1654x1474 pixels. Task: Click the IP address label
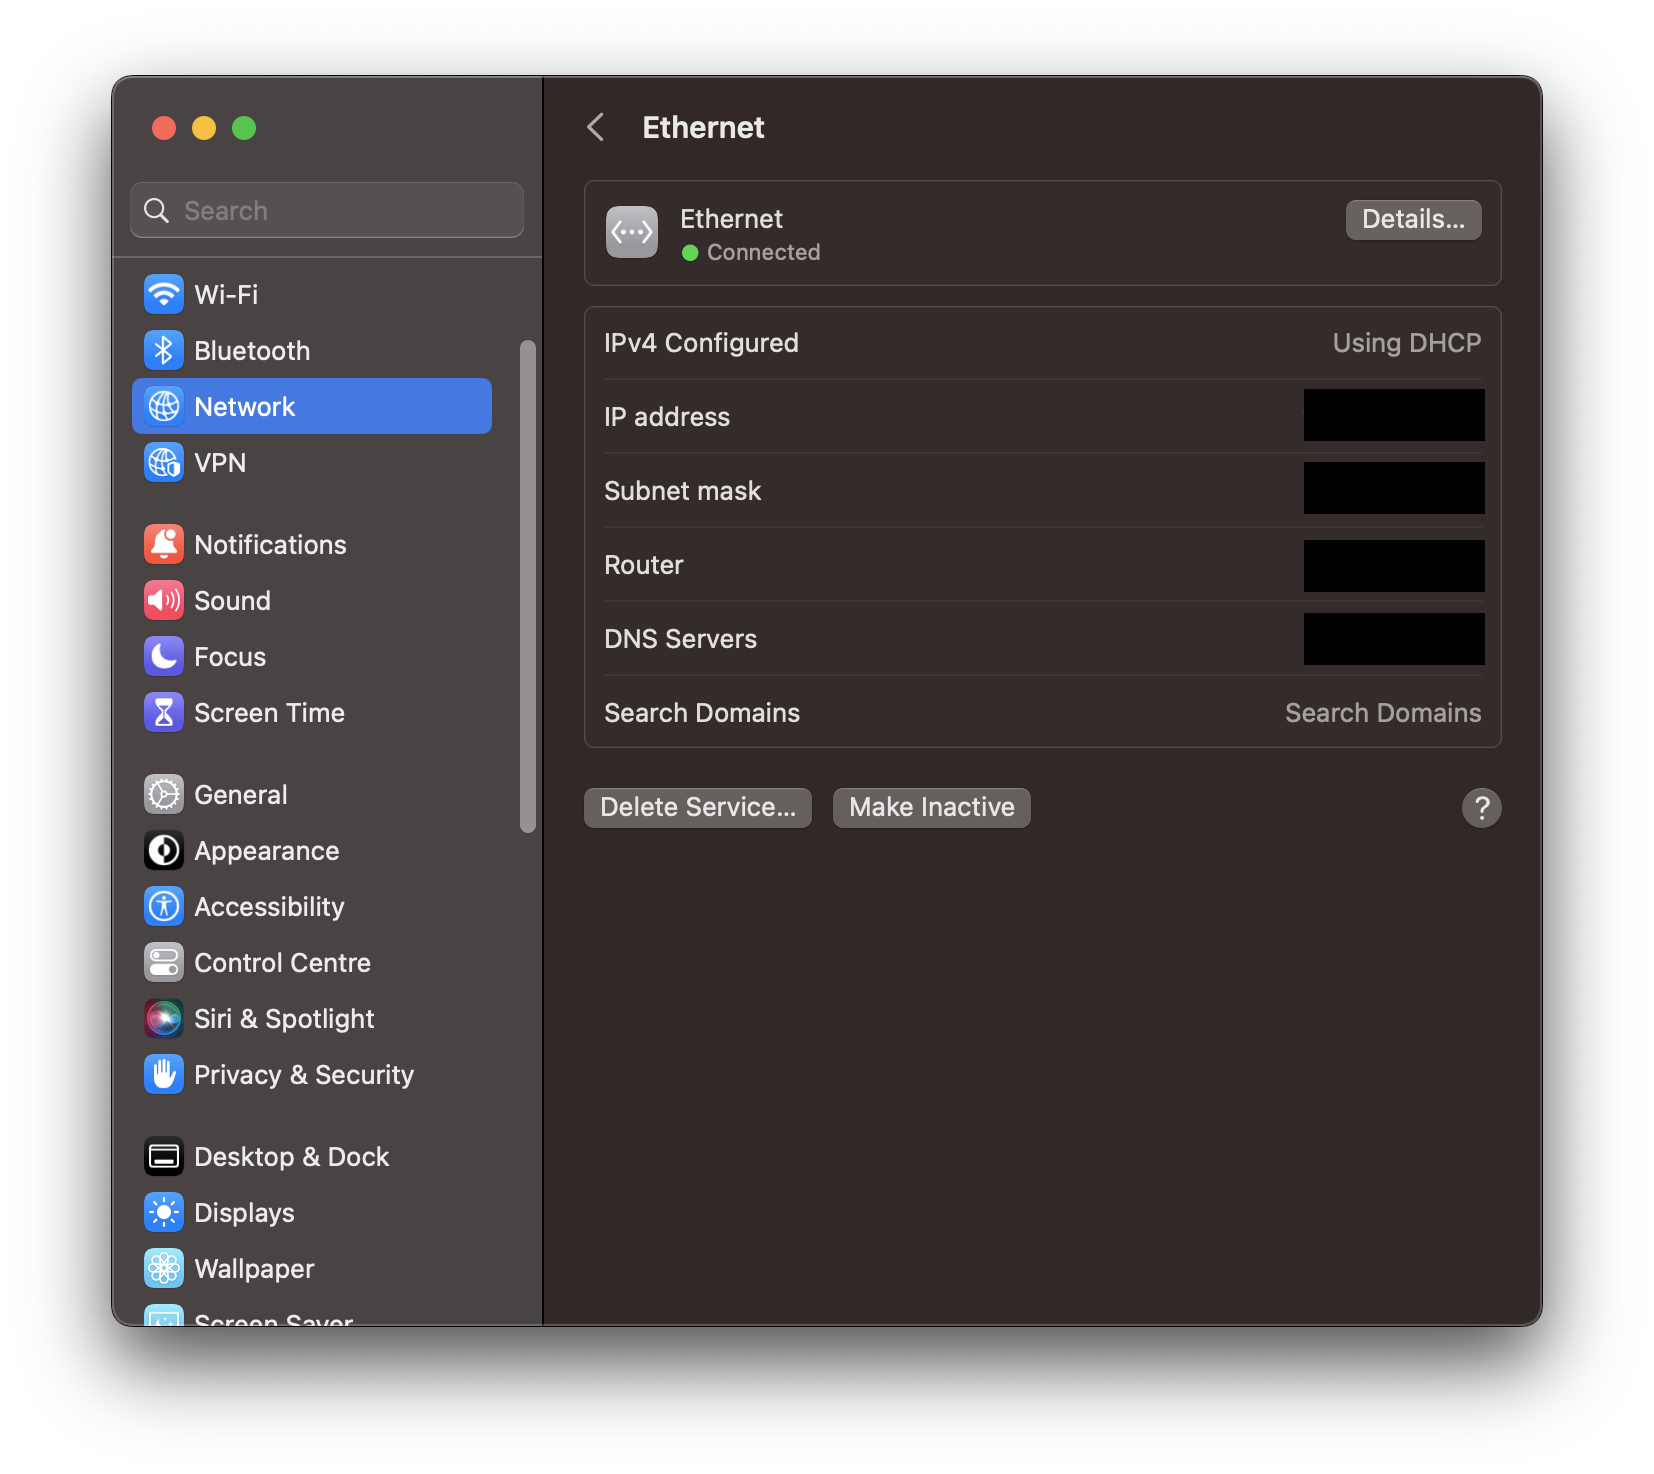pos(667,416)
